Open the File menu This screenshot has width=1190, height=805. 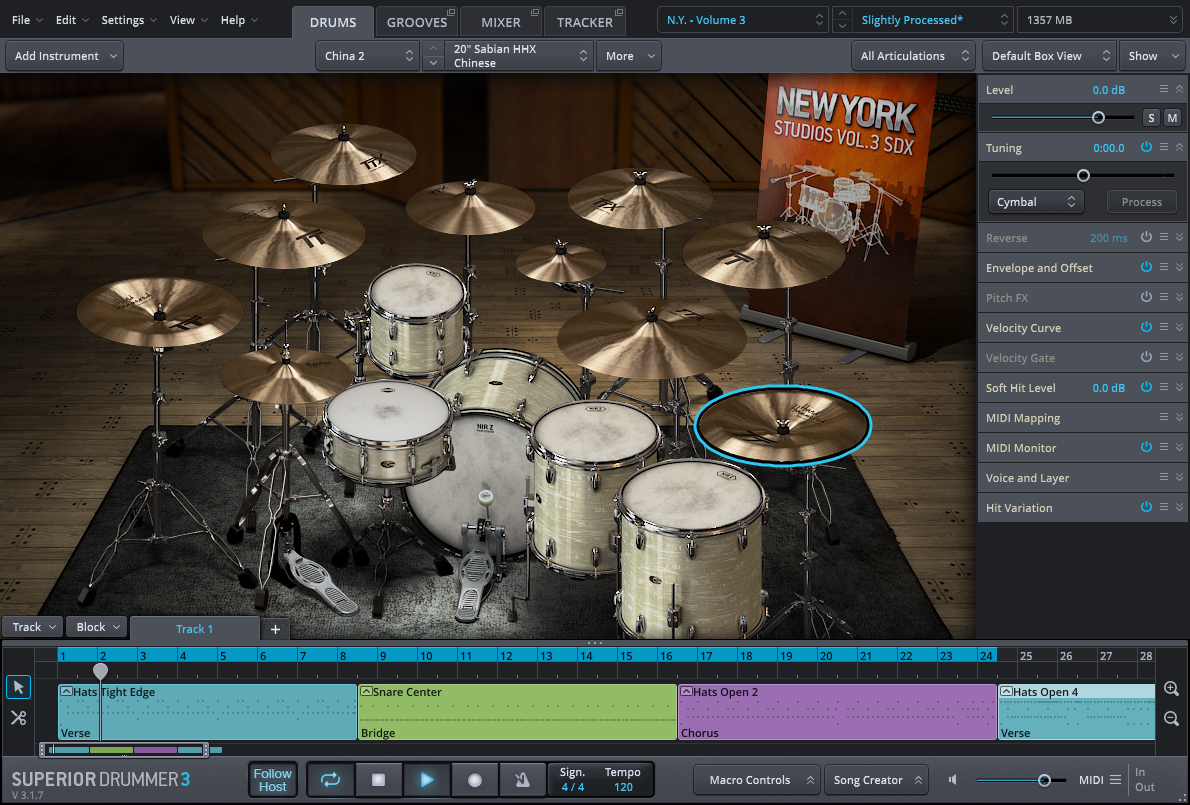click(x=27, y=20)
